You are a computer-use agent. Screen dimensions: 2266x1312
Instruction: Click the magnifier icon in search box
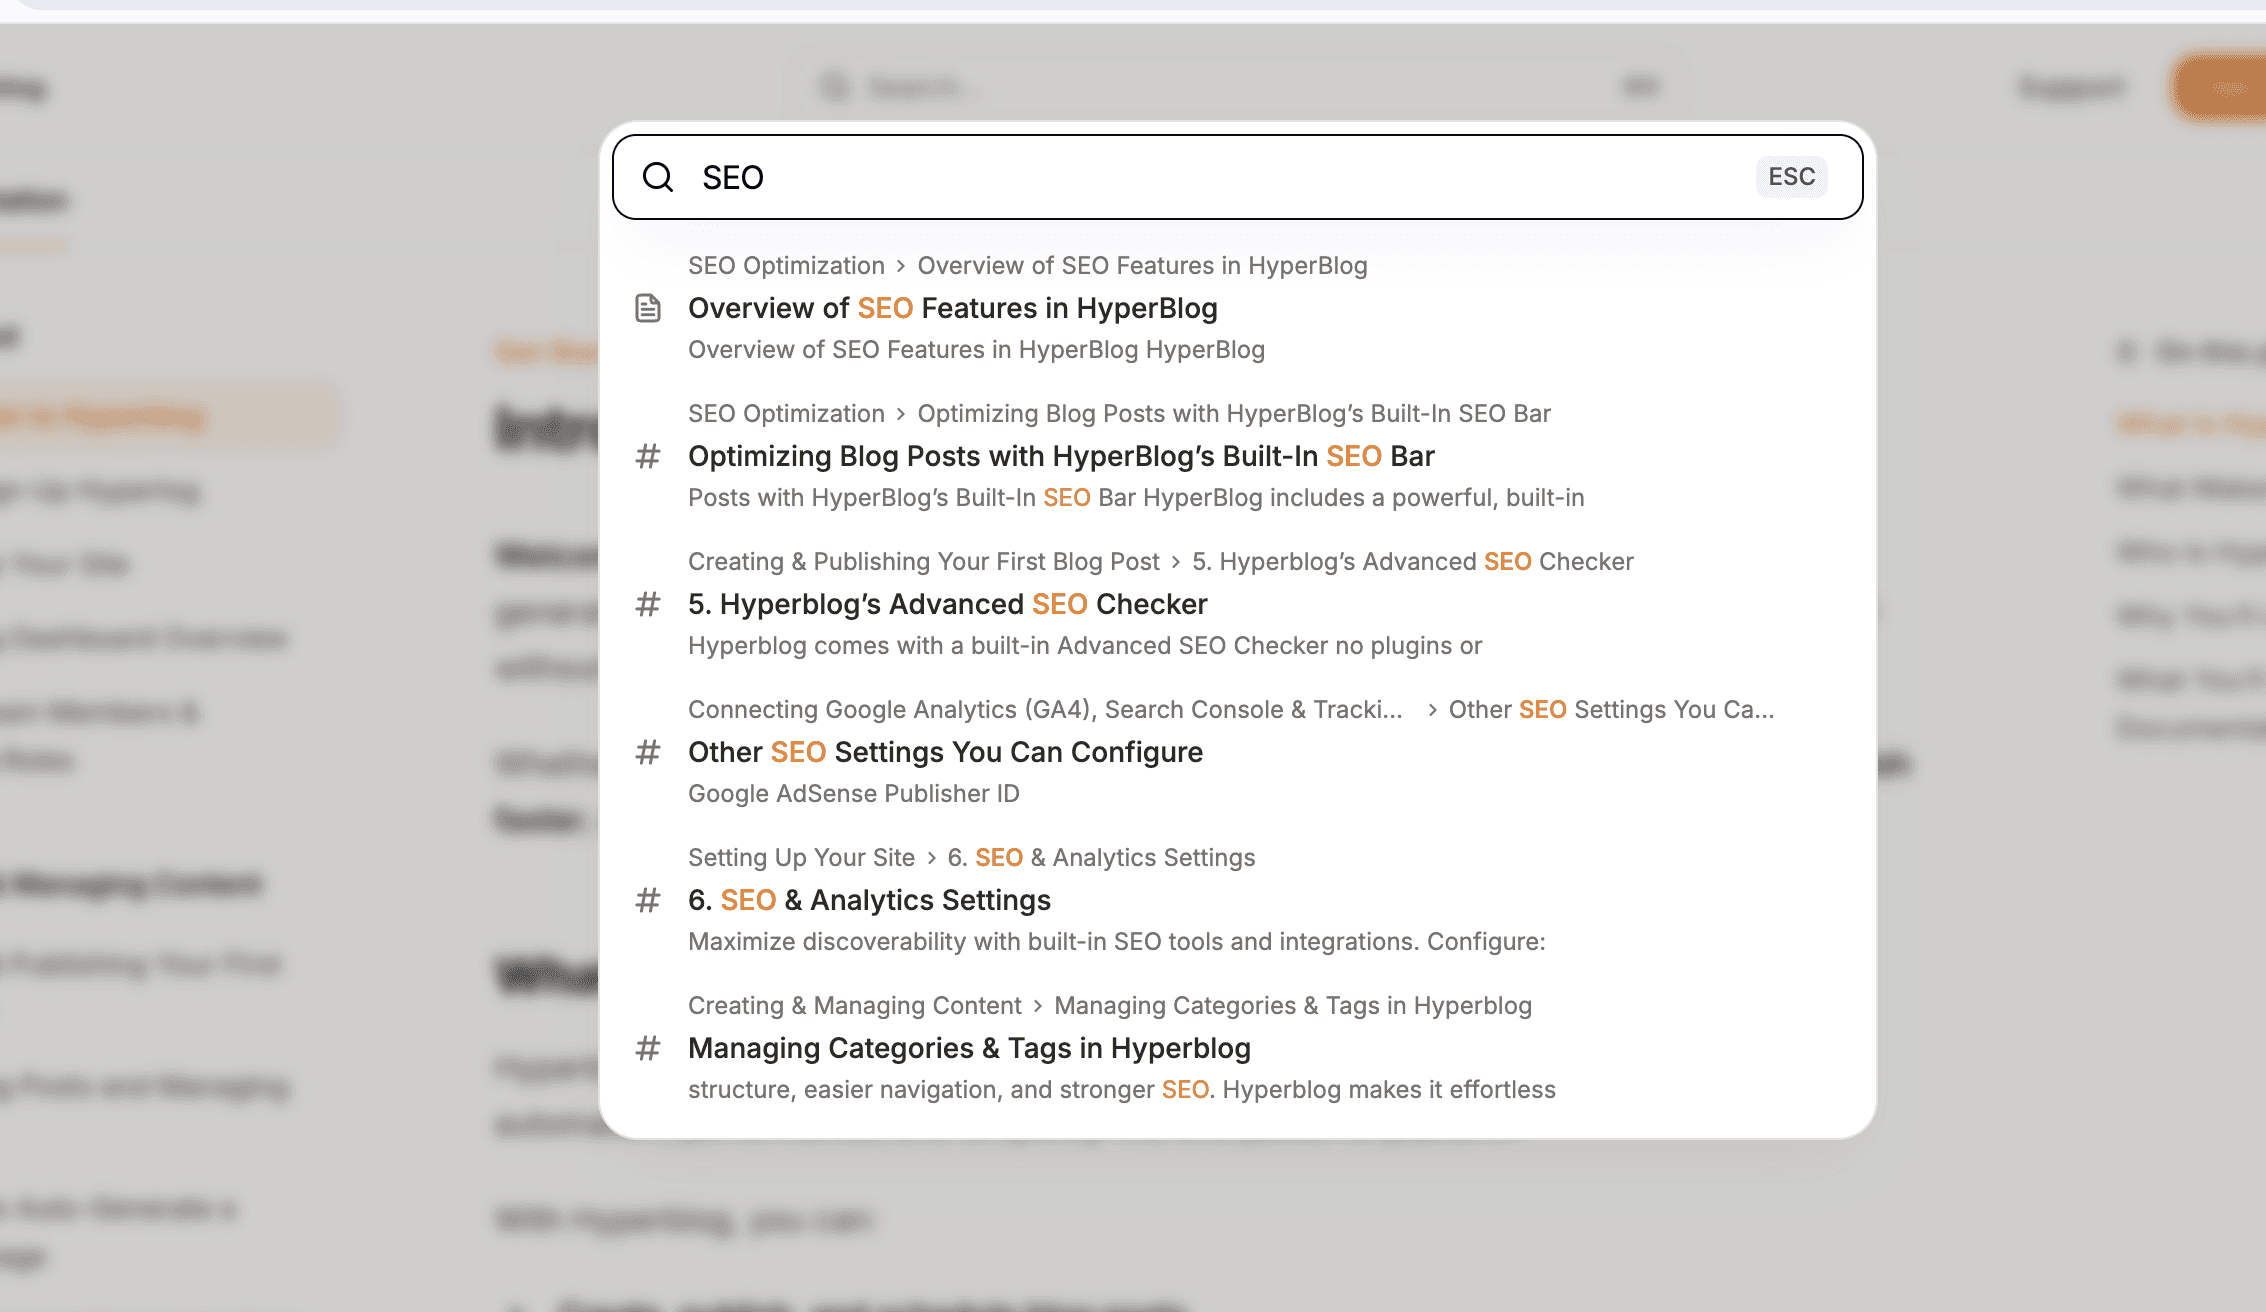(658, 177)
